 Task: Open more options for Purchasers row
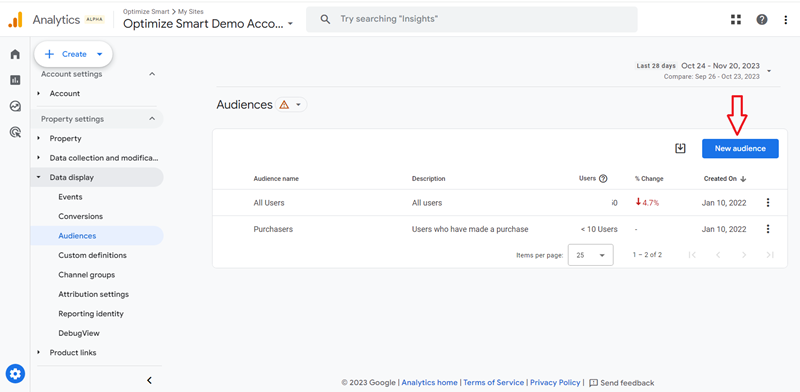(x=768, y=229)
